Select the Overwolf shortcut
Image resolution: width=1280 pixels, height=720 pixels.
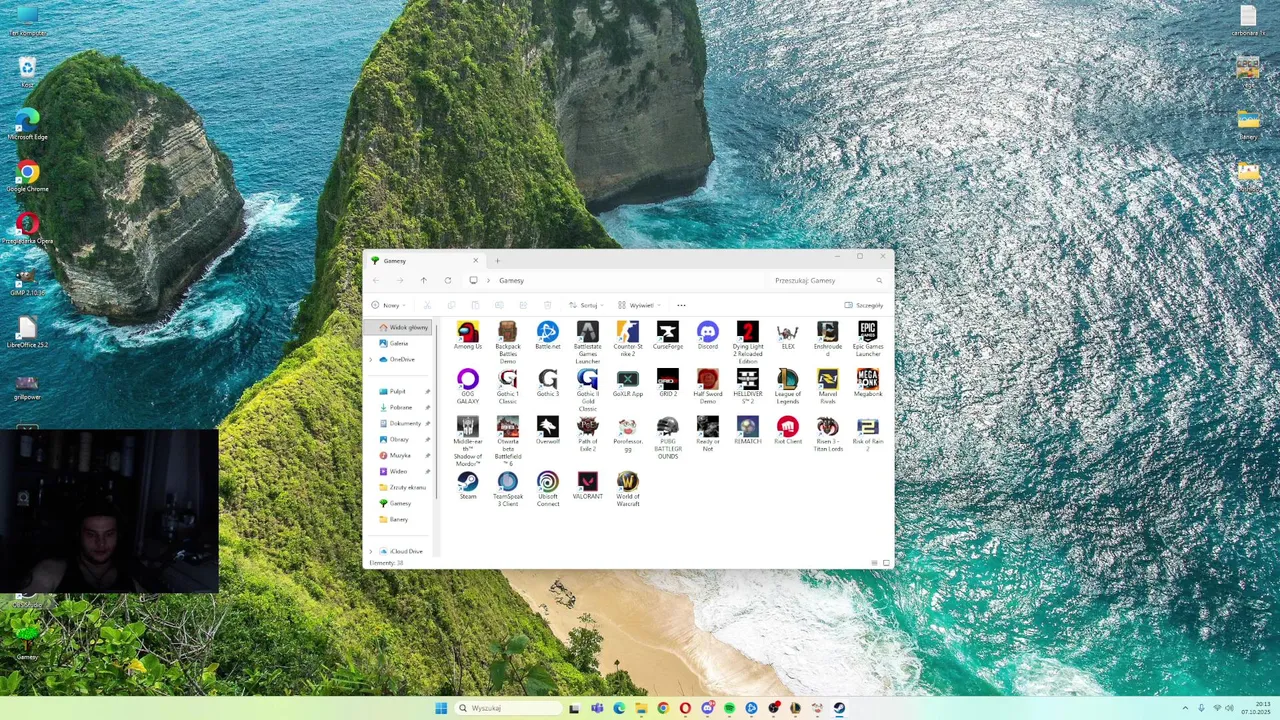[x=548, y=431]
